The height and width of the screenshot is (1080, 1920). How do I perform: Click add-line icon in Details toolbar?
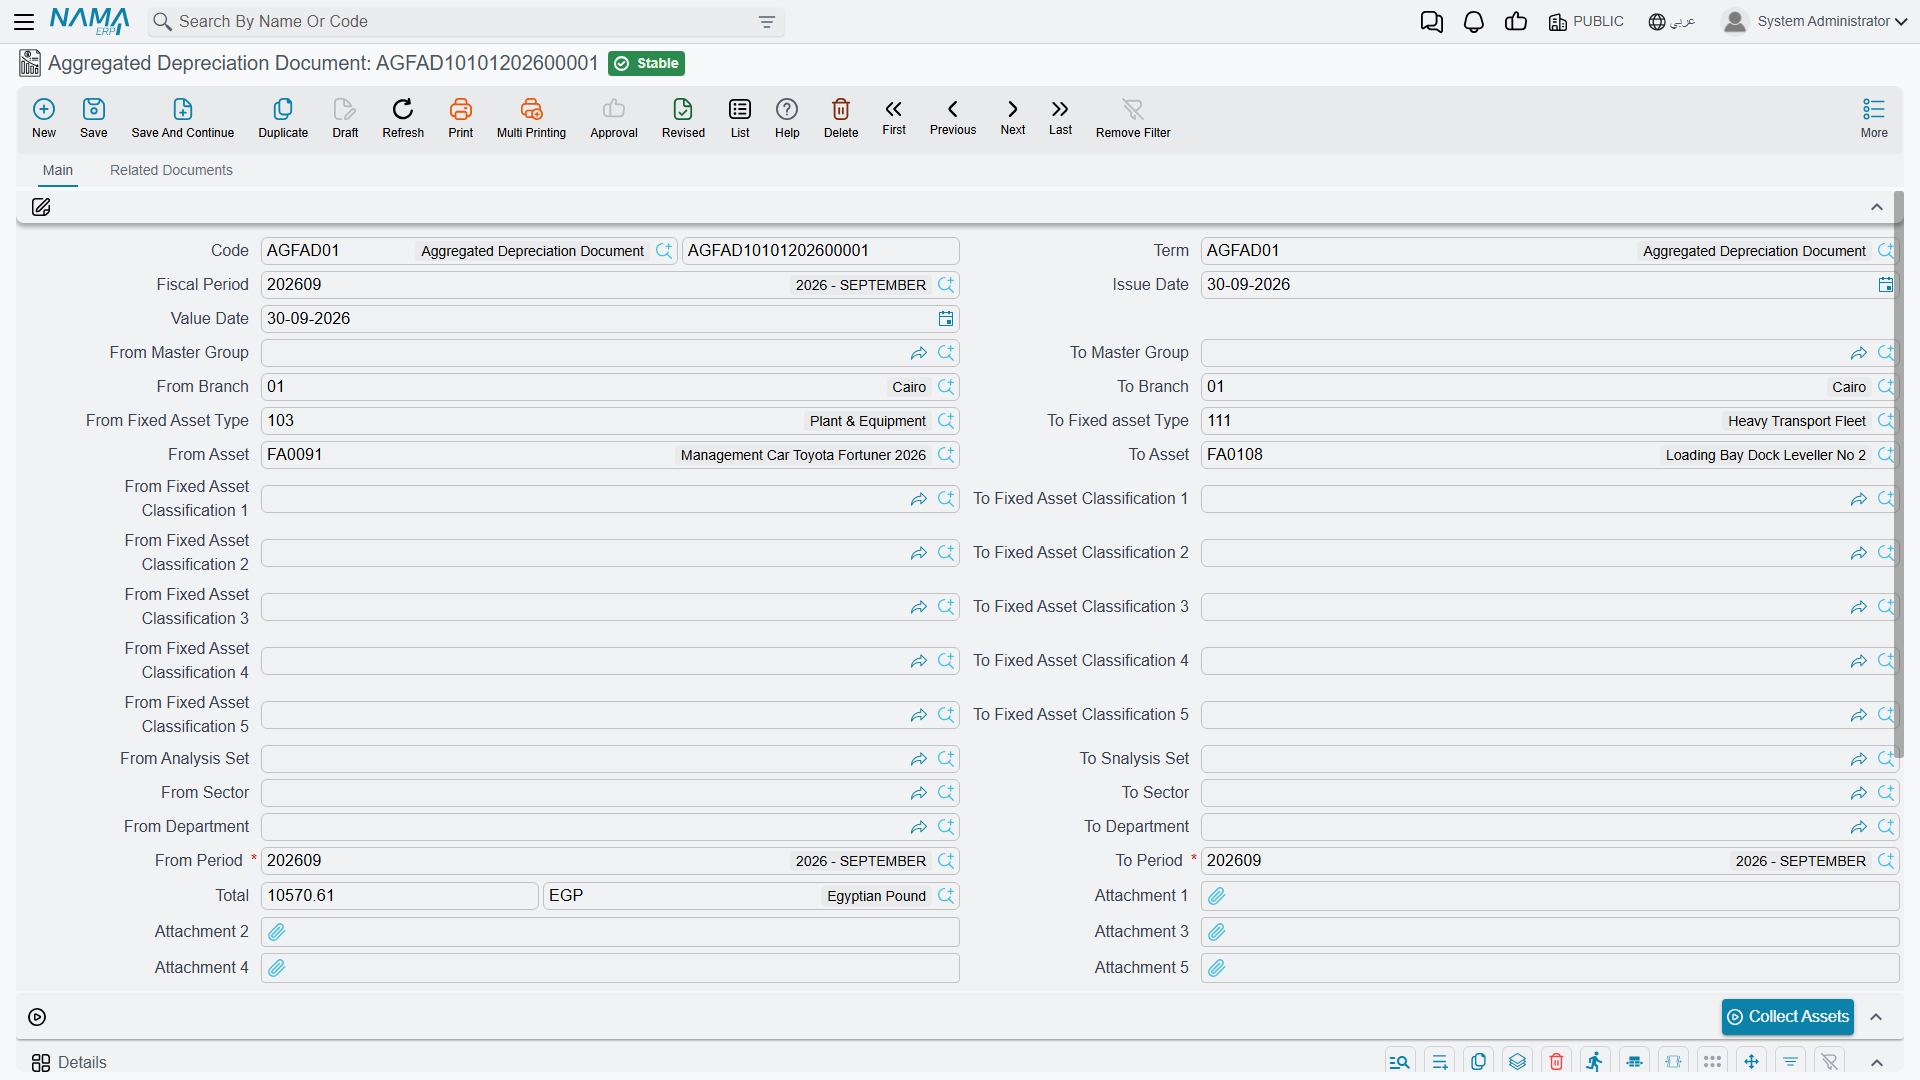(x=1440, y=1062)
